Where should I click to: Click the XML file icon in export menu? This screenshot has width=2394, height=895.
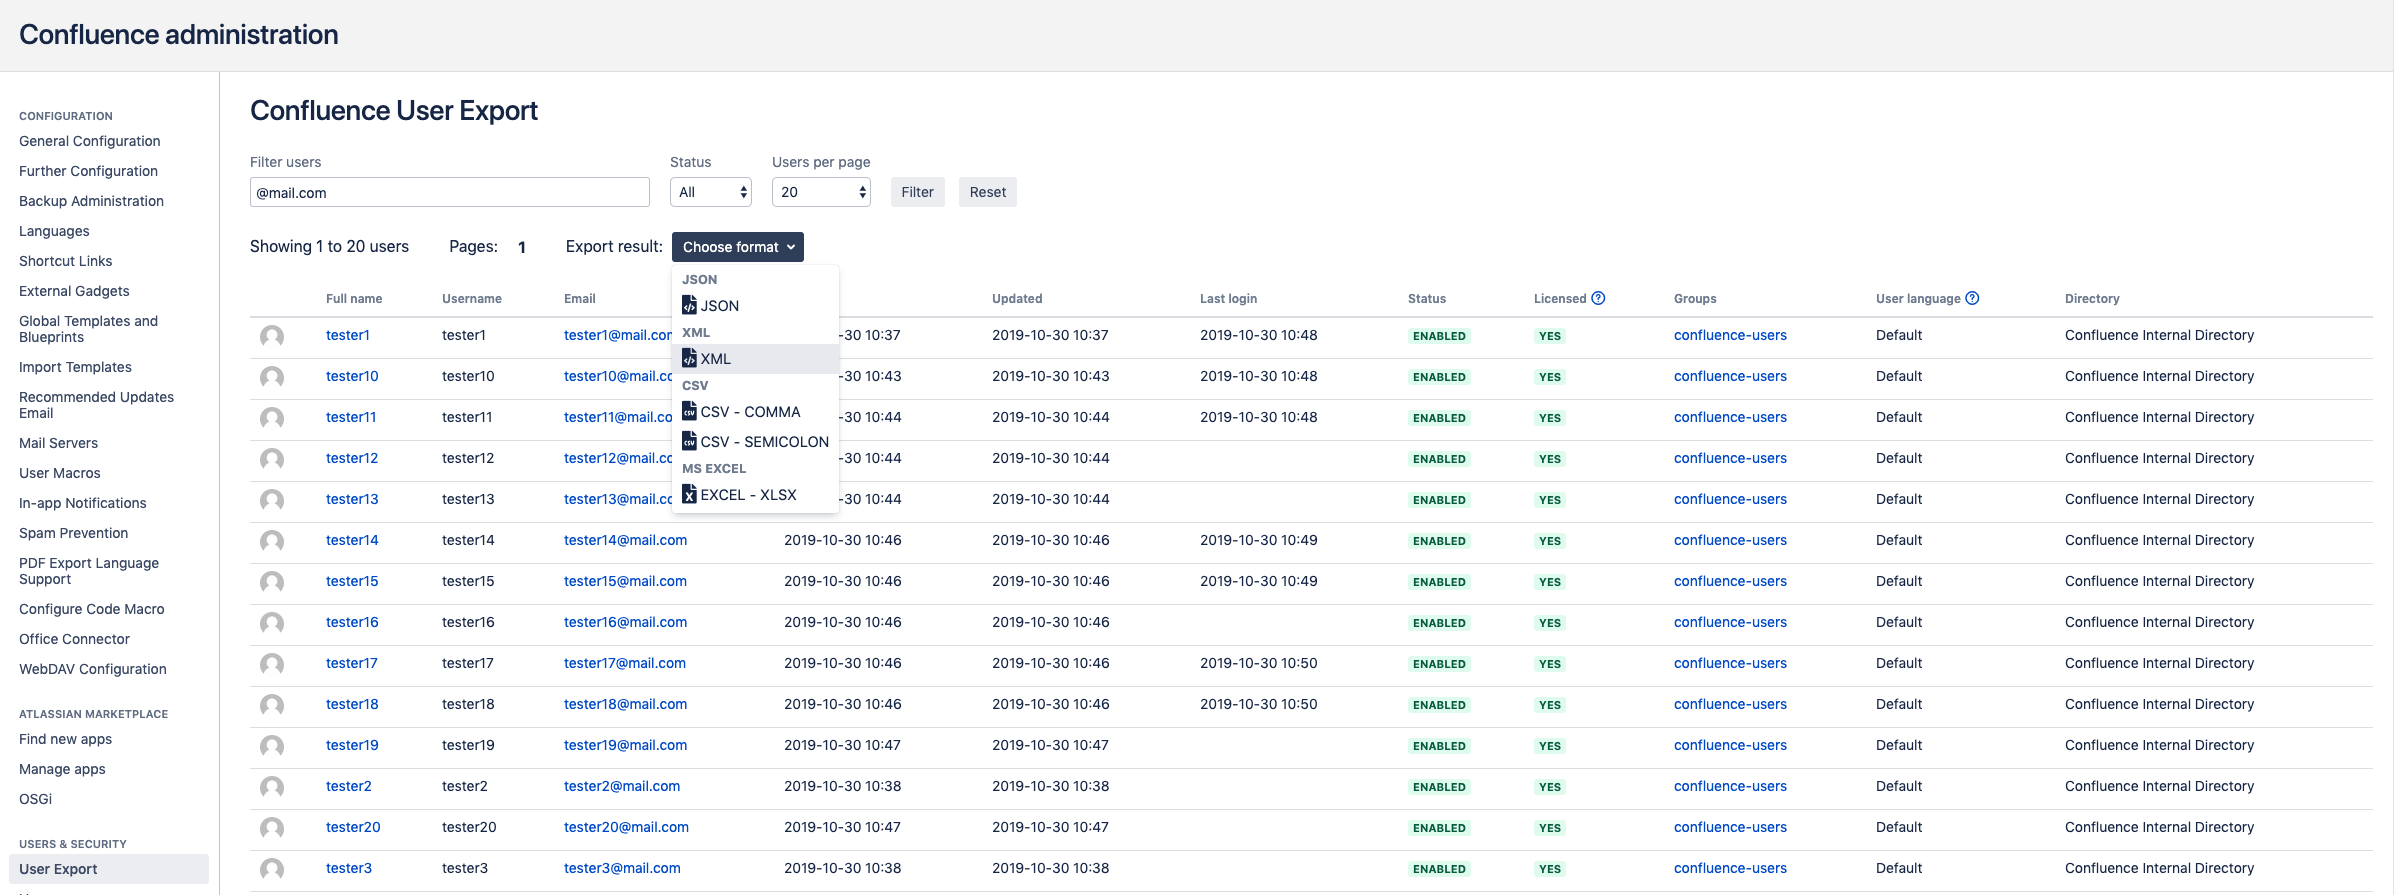click(x=689, y=358)
